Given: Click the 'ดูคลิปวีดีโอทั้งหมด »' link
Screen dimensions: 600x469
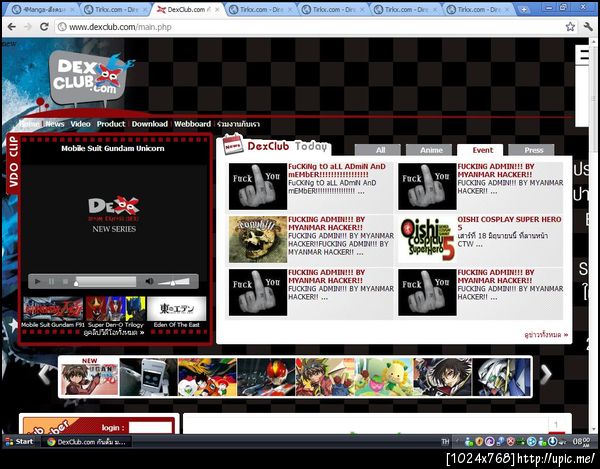Looking at the screenshot, I should (x=114, y=332).
